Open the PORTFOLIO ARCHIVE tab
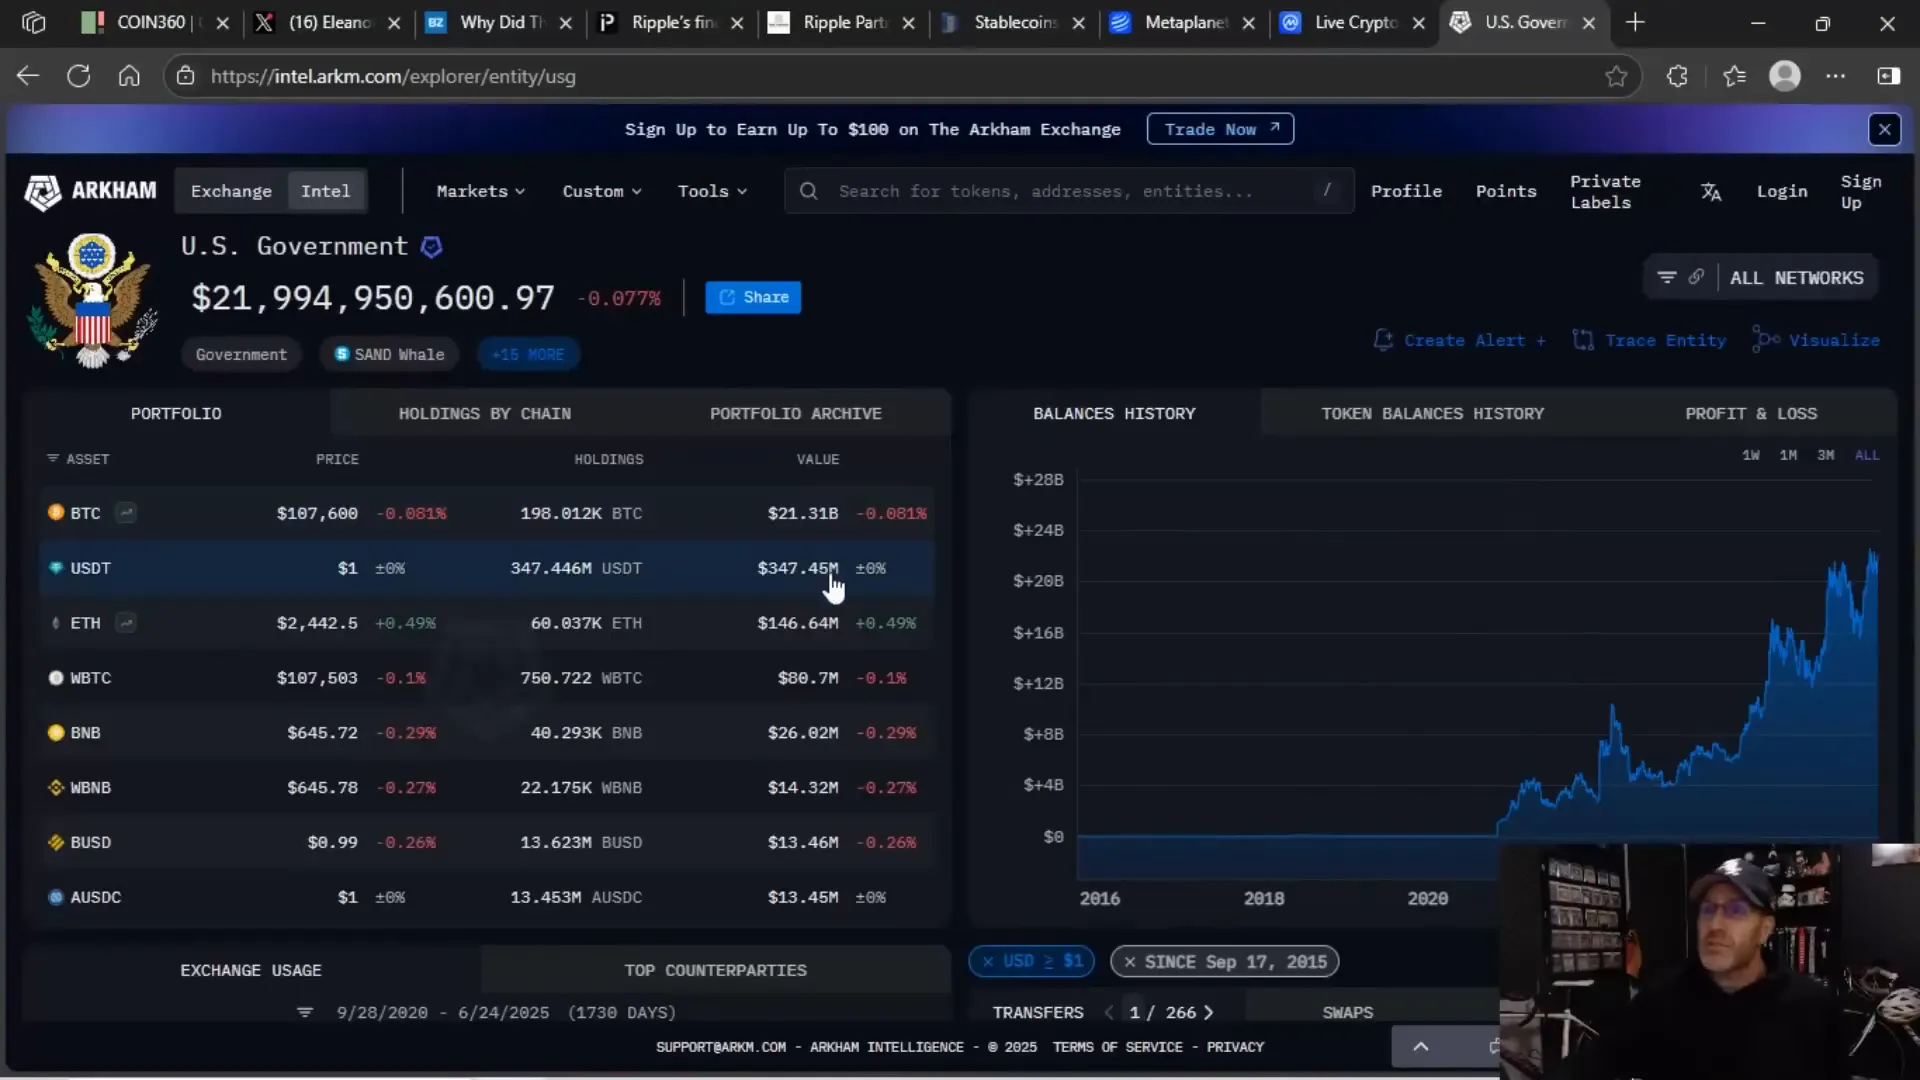This screenshot has height=1080, width=1920. (x=796, y=413)
